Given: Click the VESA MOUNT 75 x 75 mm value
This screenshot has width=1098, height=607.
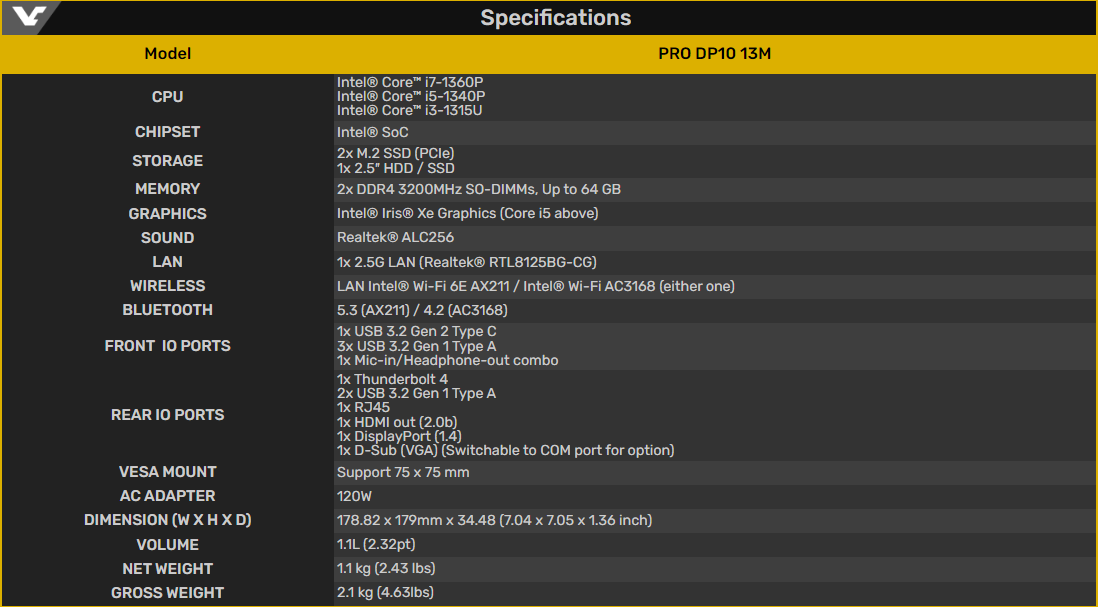Looking at the screenshot, I should pyautogui.click(x=403, y=473).
